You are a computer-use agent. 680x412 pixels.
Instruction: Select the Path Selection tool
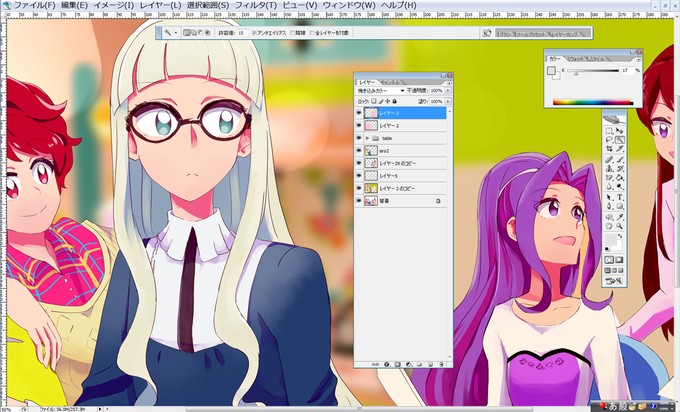609,198
